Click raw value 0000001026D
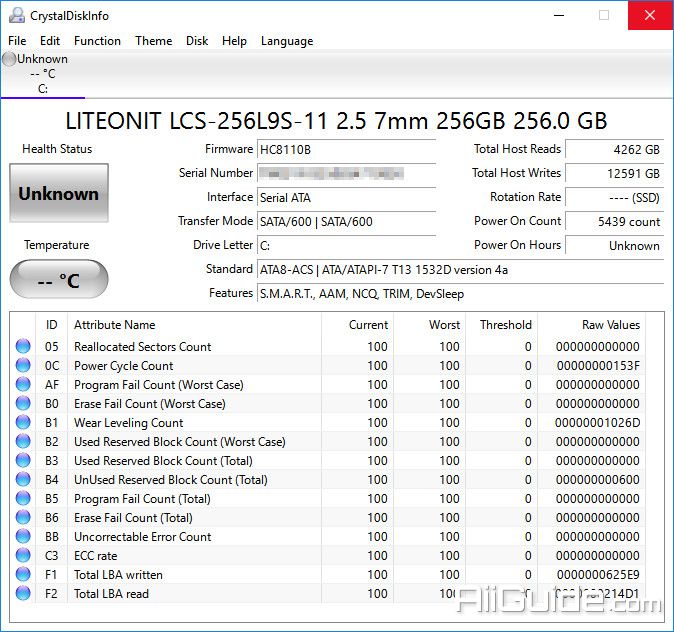The width and height of the screenshot is (674, 632). (x=597, y=423)
